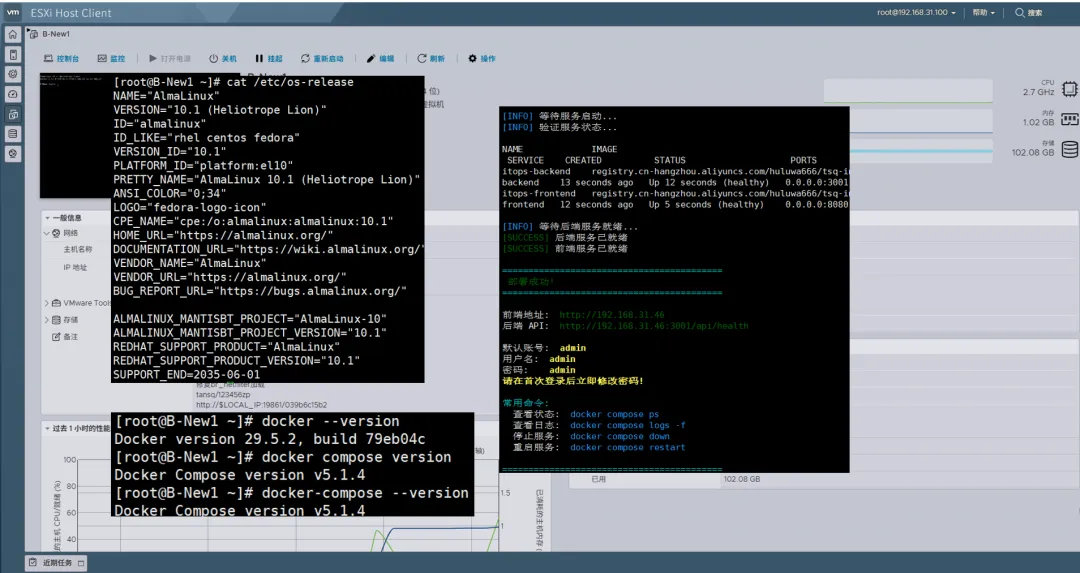Open the Manage gear icon in sidebar
The width and height of the screenshot is (1080, 573).
coord(12,74)
